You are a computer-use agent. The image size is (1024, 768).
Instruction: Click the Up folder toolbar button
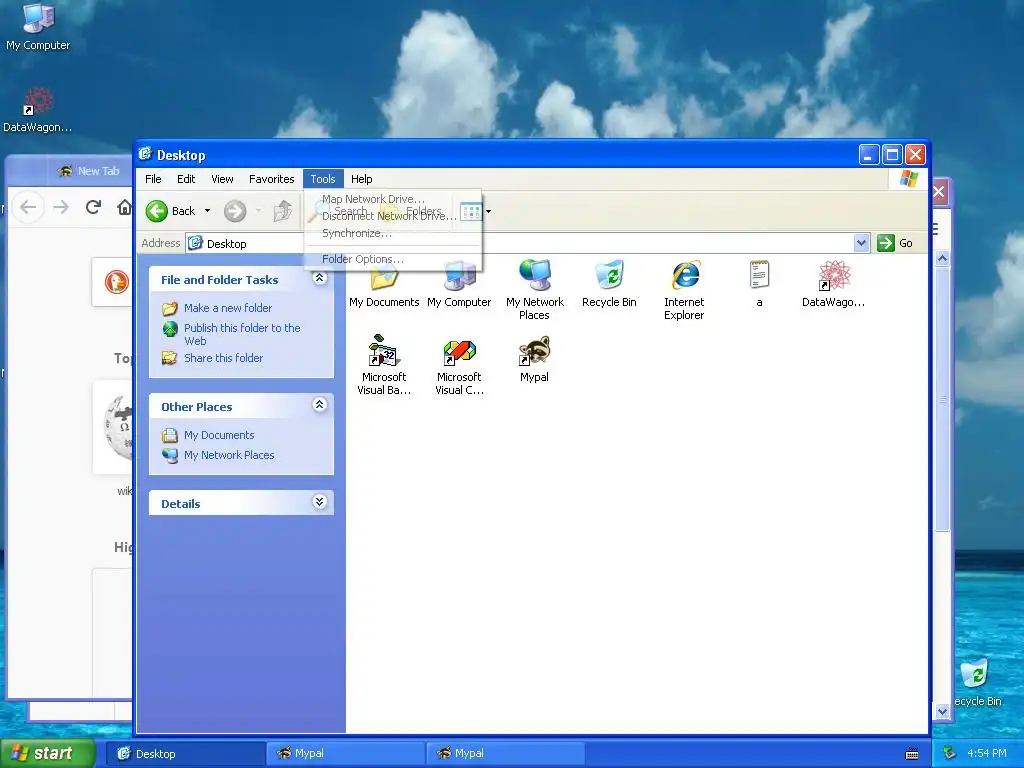tap(283, 211)
